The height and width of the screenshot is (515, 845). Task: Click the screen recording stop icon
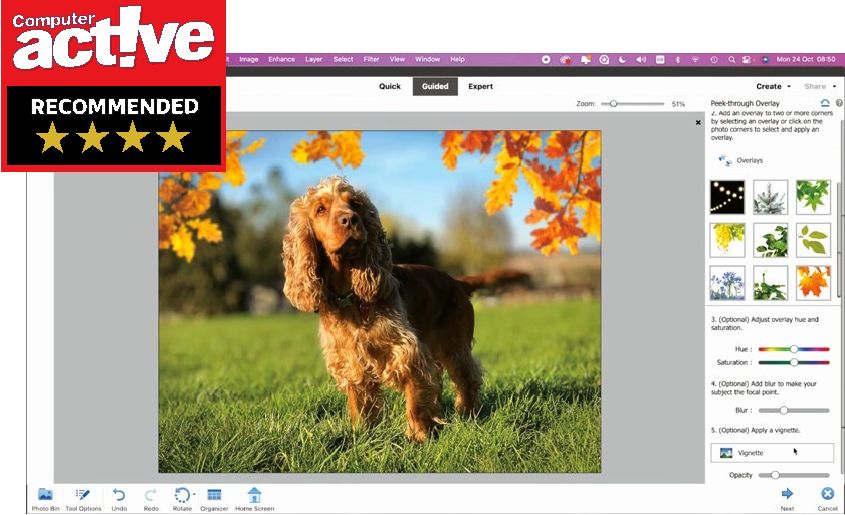click(x=546, y=60)
